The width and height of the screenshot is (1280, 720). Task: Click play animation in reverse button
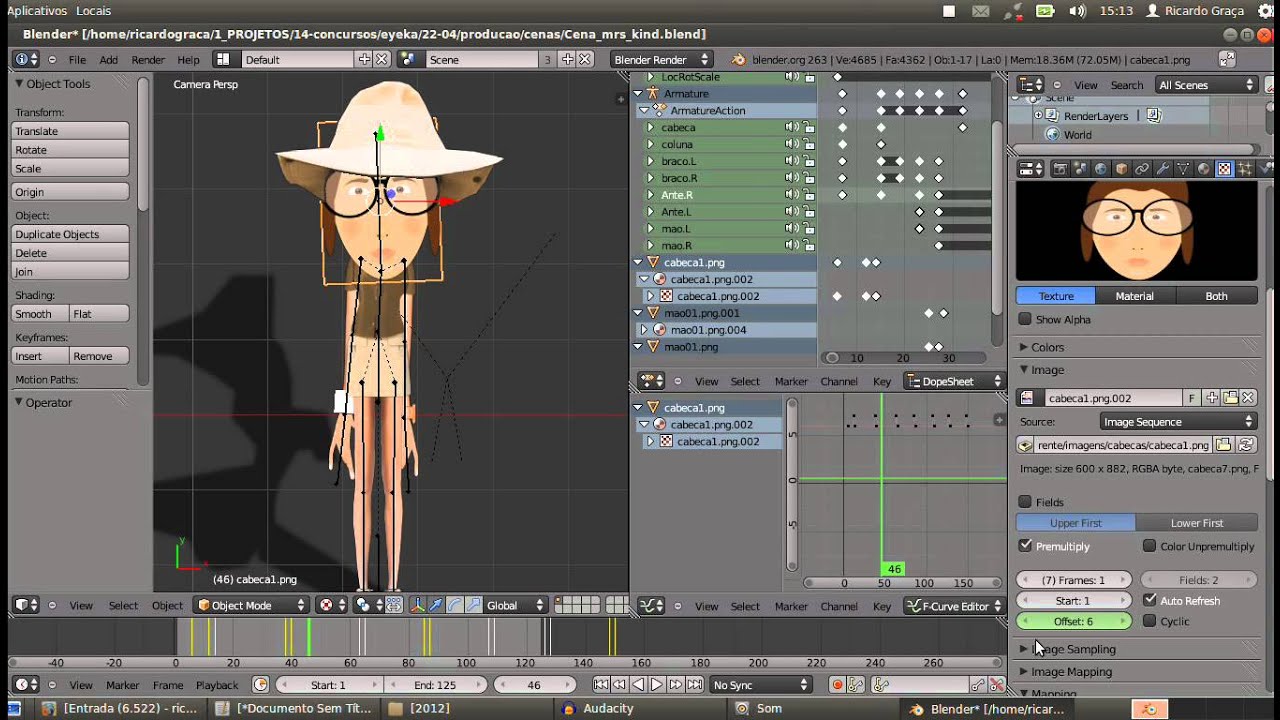click(x=639, y=685)
